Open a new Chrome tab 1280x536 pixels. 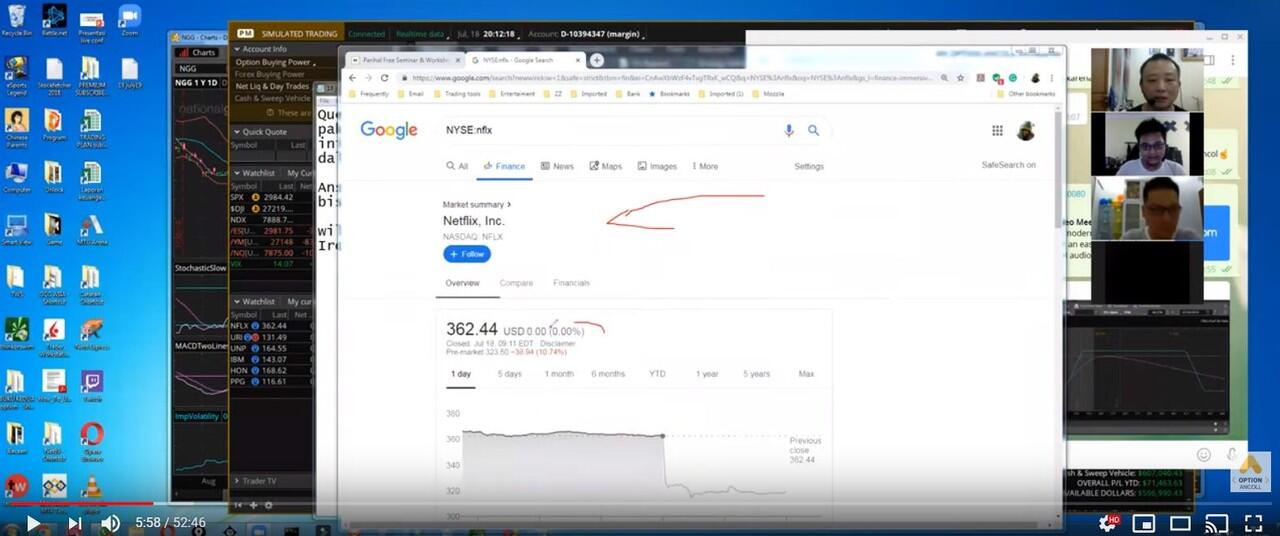(x=596, y=60)
